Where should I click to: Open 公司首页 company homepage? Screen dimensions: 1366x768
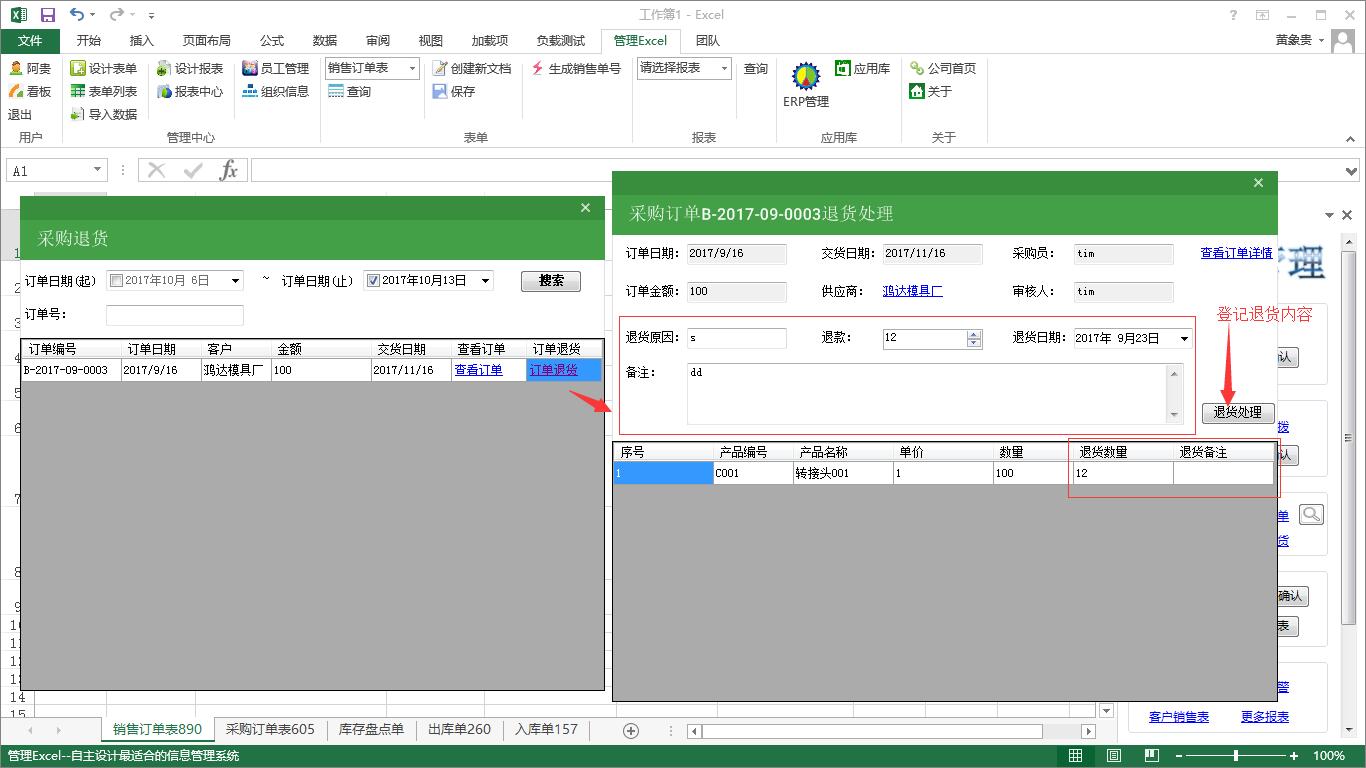pyautogui.click(x=942, y=68)
